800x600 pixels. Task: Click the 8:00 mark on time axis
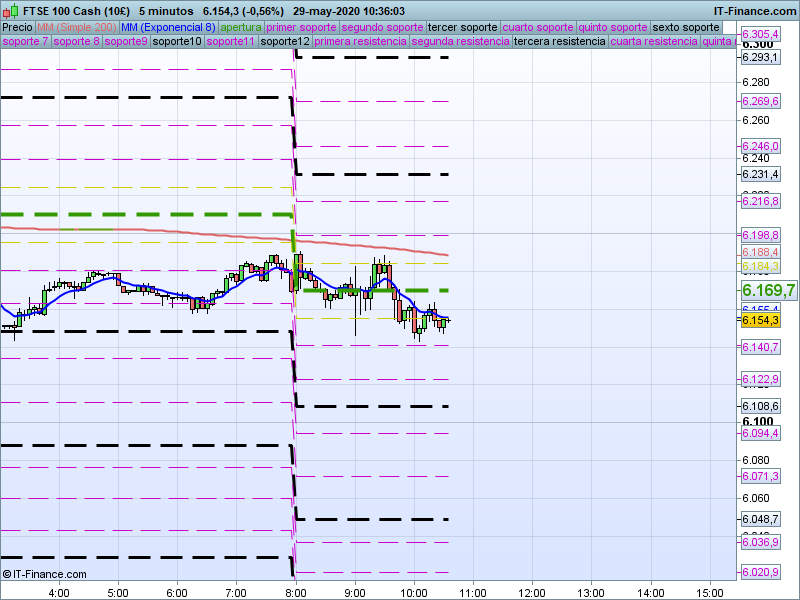tap(295, 592)
